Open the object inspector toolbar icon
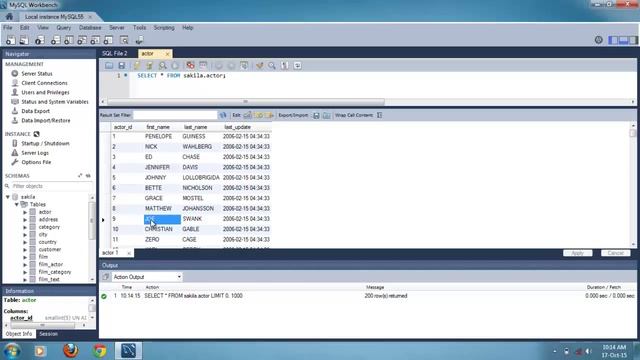Screen dimensions: 640x360 [39, 40]
